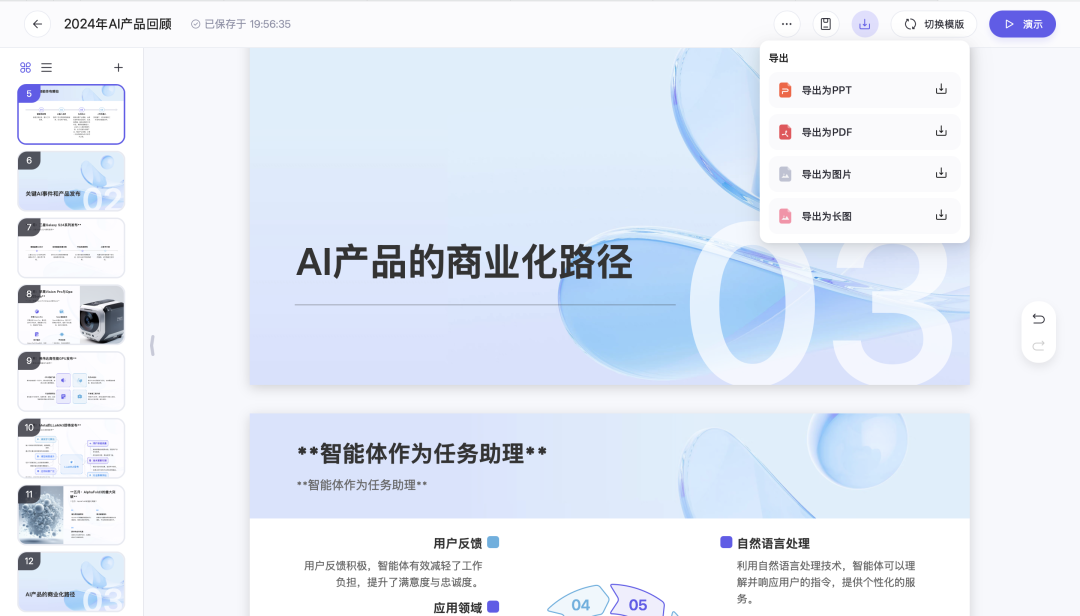This screenshot has width=1080, height=616.
Task: Click the undo icon on the right
Action: [x=1038, y=318]
